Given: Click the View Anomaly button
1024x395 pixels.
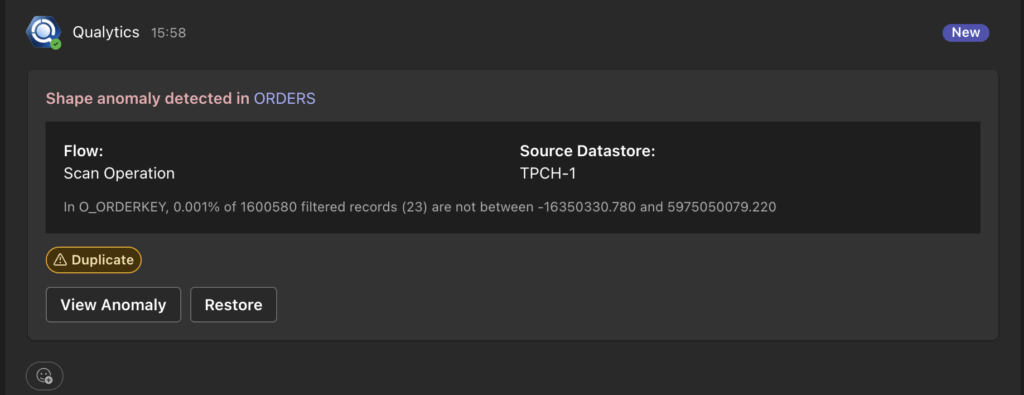Looking at the screenshot, I should (x=113, y=305).
